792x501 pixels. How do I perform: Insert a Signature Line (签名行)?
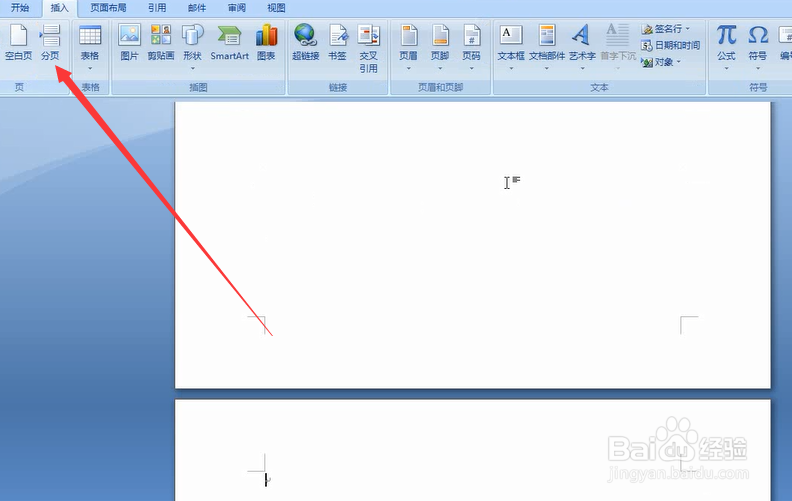[x=666, y=29]
